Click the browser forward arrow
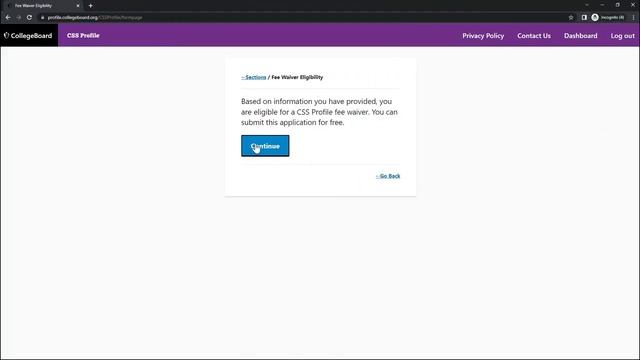 click(x=18, y=18)
